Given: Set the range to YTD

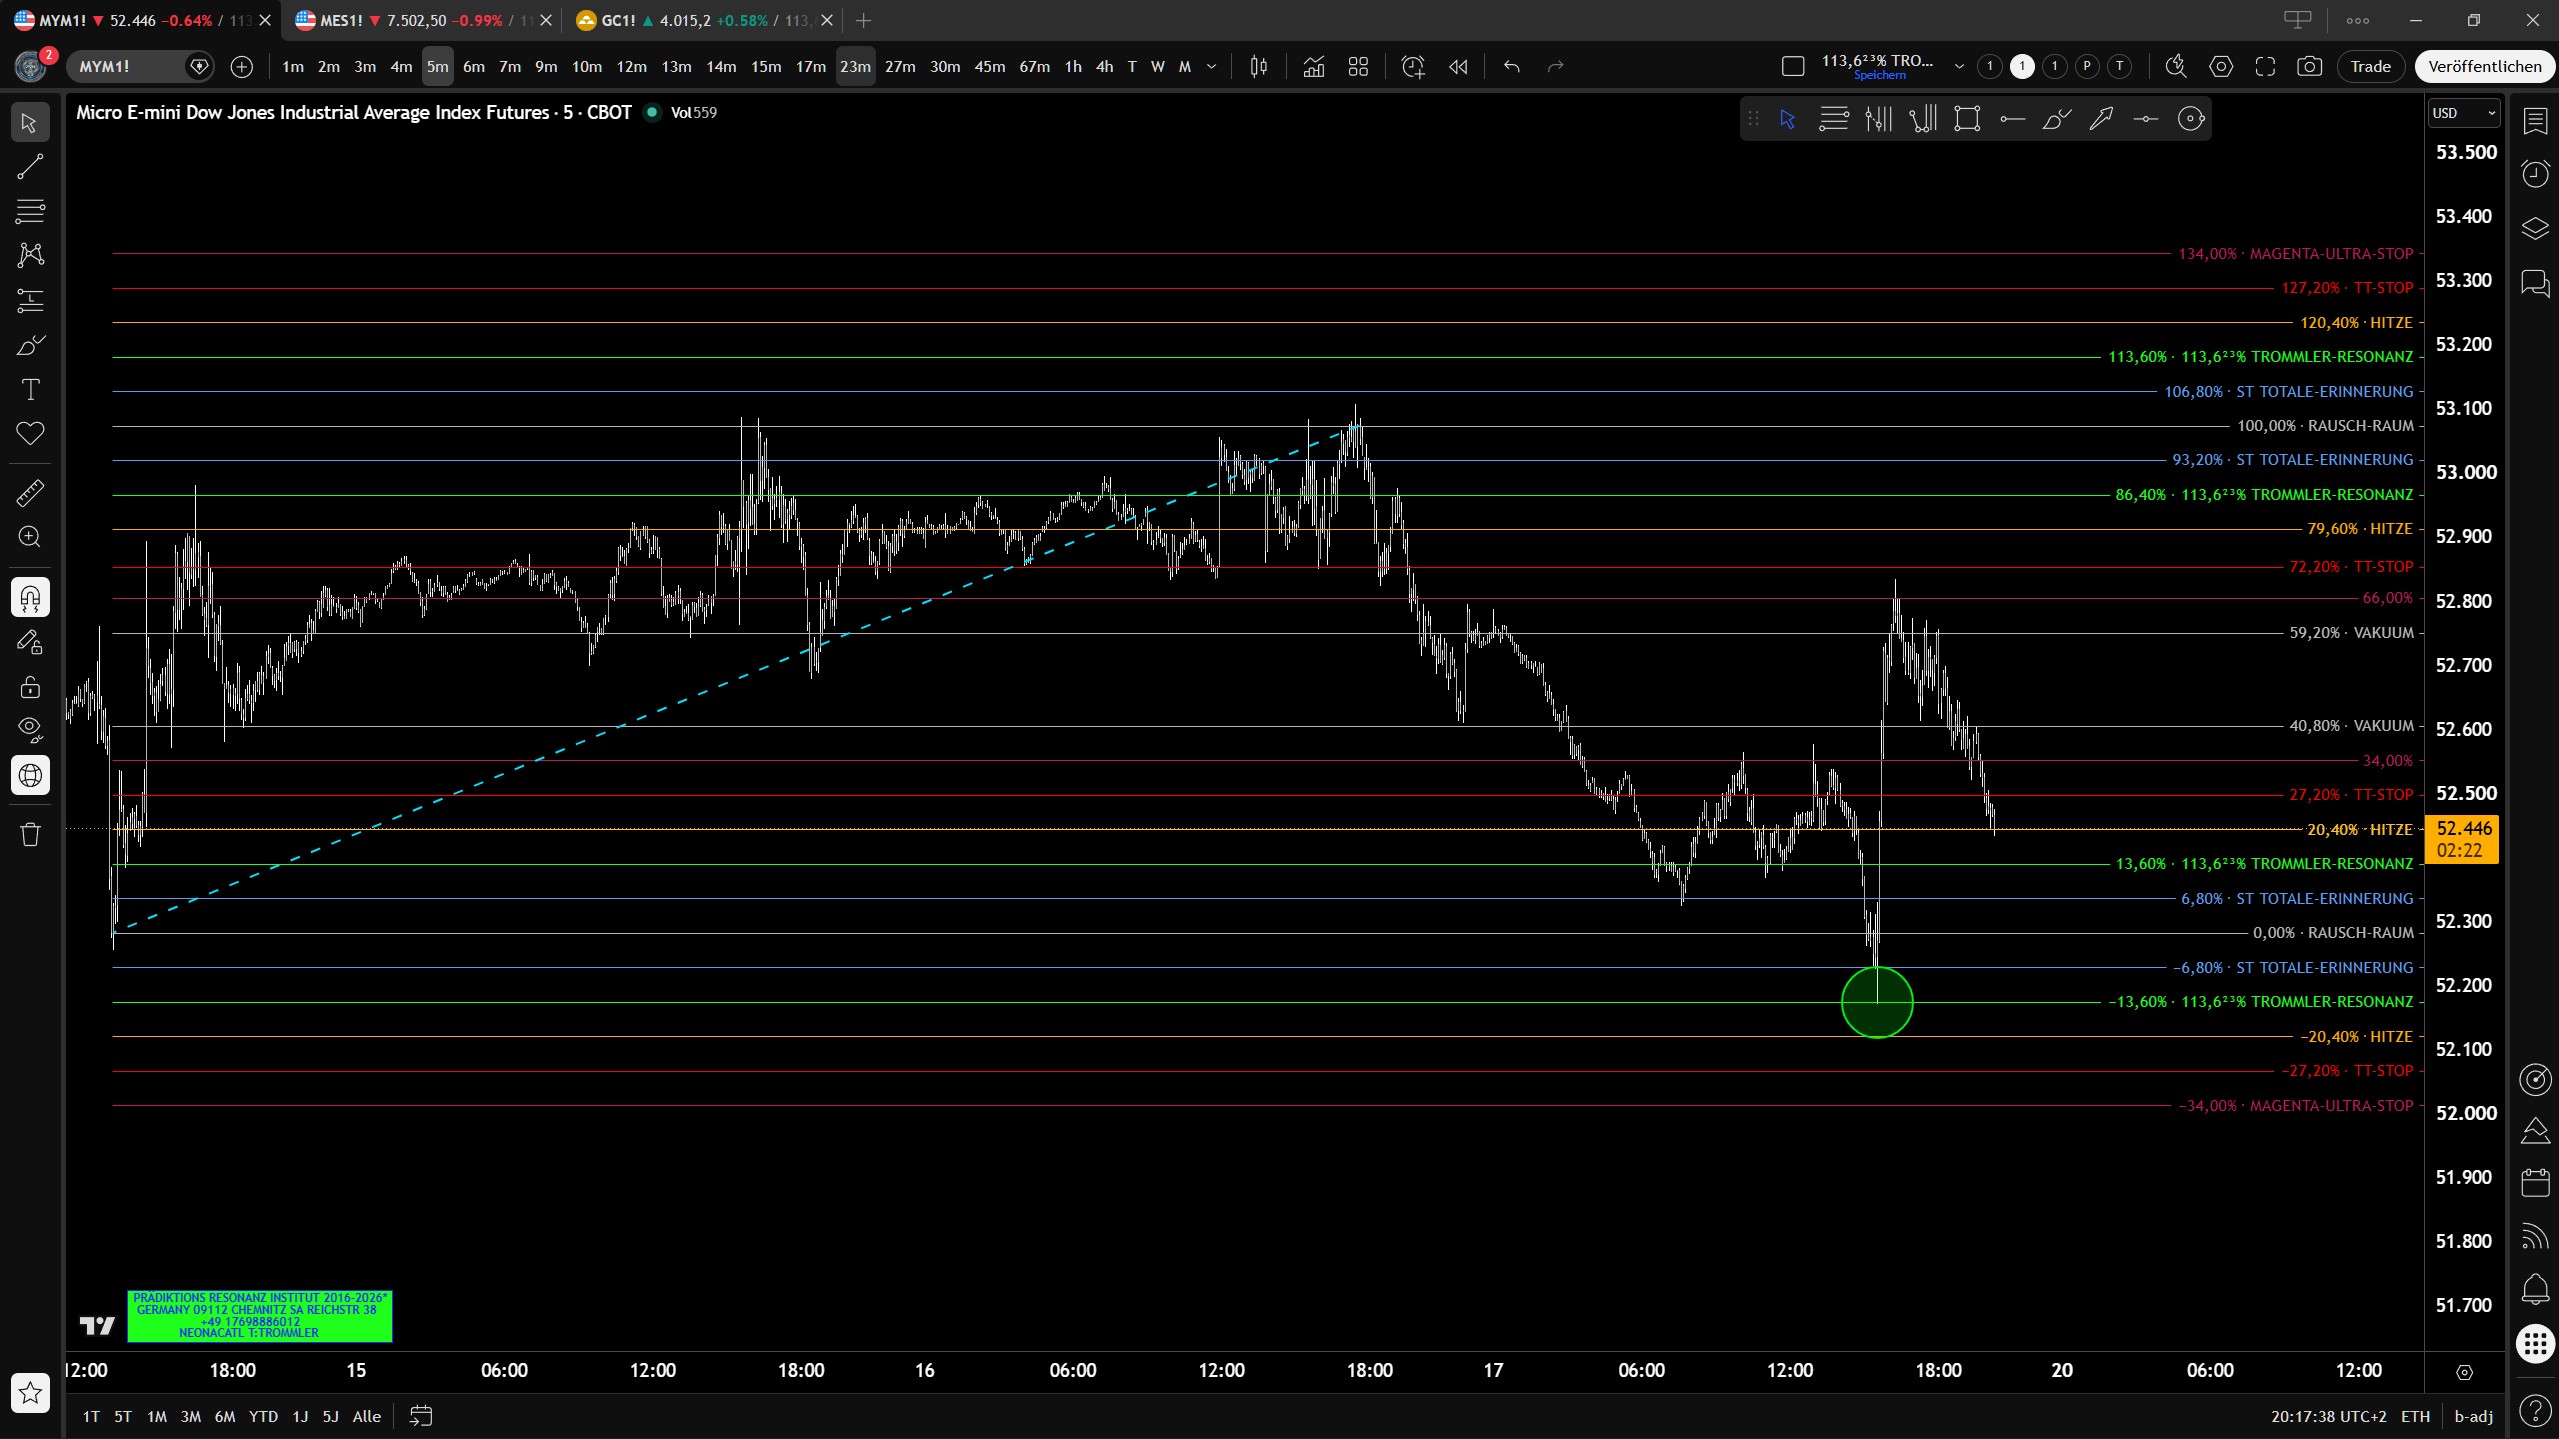Looking at the screenshot, I should click(263, 1416).
